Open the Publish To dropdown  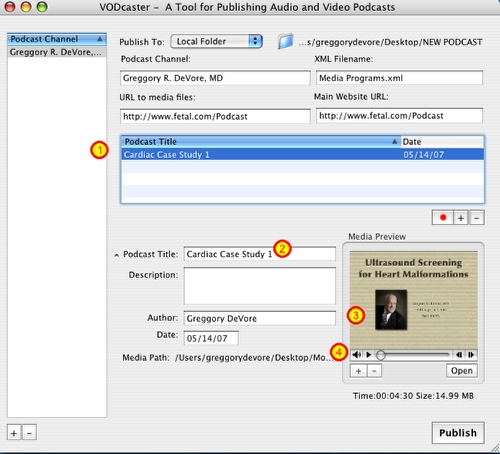pos(217,41)
